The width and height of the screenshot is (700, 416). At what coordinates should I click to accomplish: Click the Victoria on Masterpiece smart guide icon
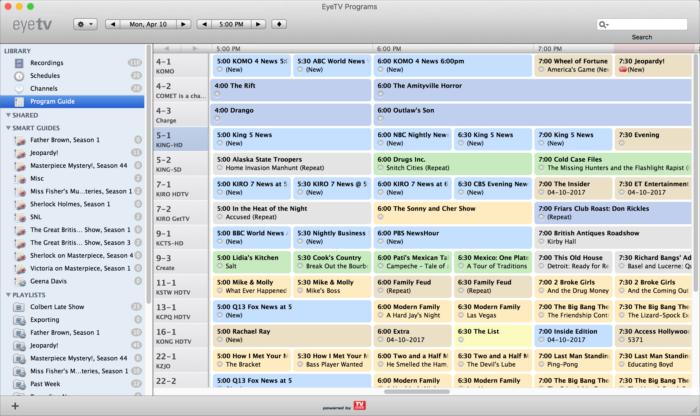point(20,269)
